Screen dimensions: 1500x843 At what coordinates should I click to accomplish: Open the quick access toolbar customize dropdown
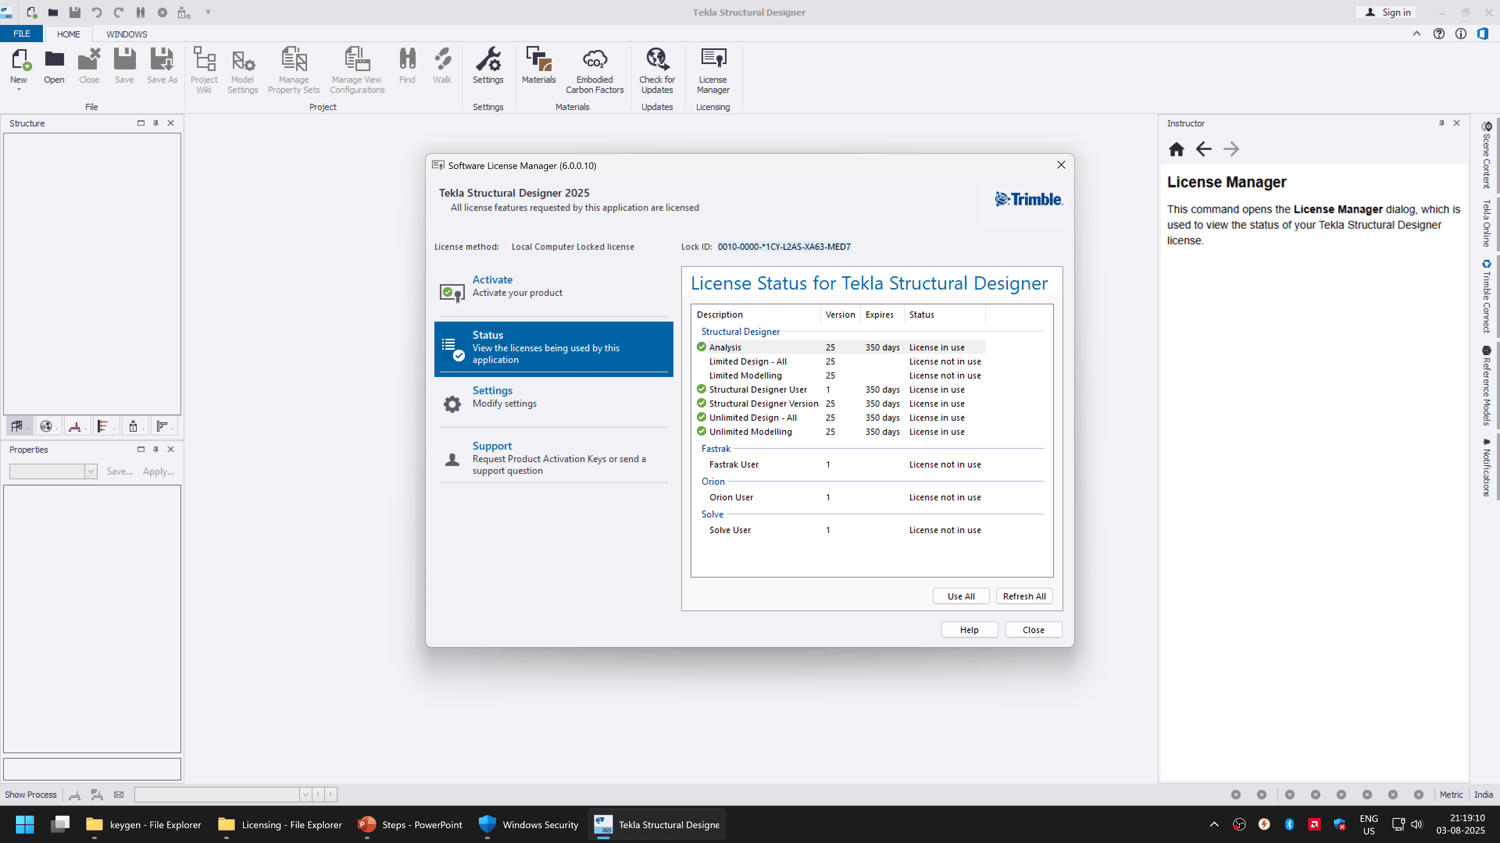[208, 12]
